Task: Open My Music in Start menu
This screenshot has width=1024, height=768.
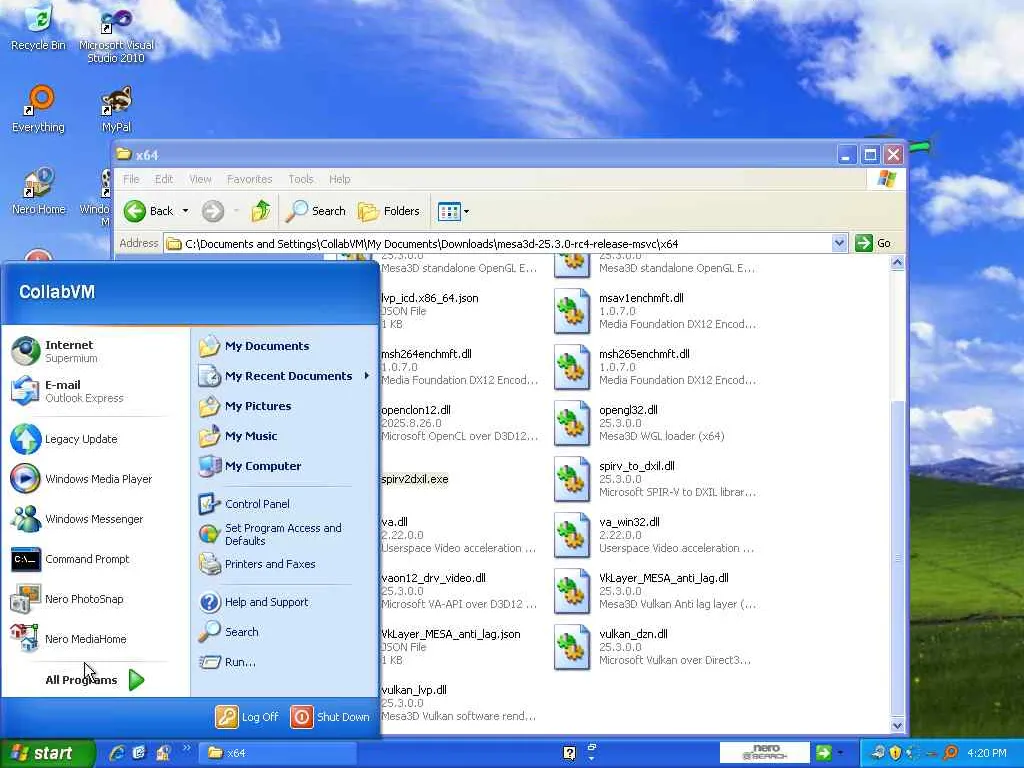Action: (x=285, y=436)
